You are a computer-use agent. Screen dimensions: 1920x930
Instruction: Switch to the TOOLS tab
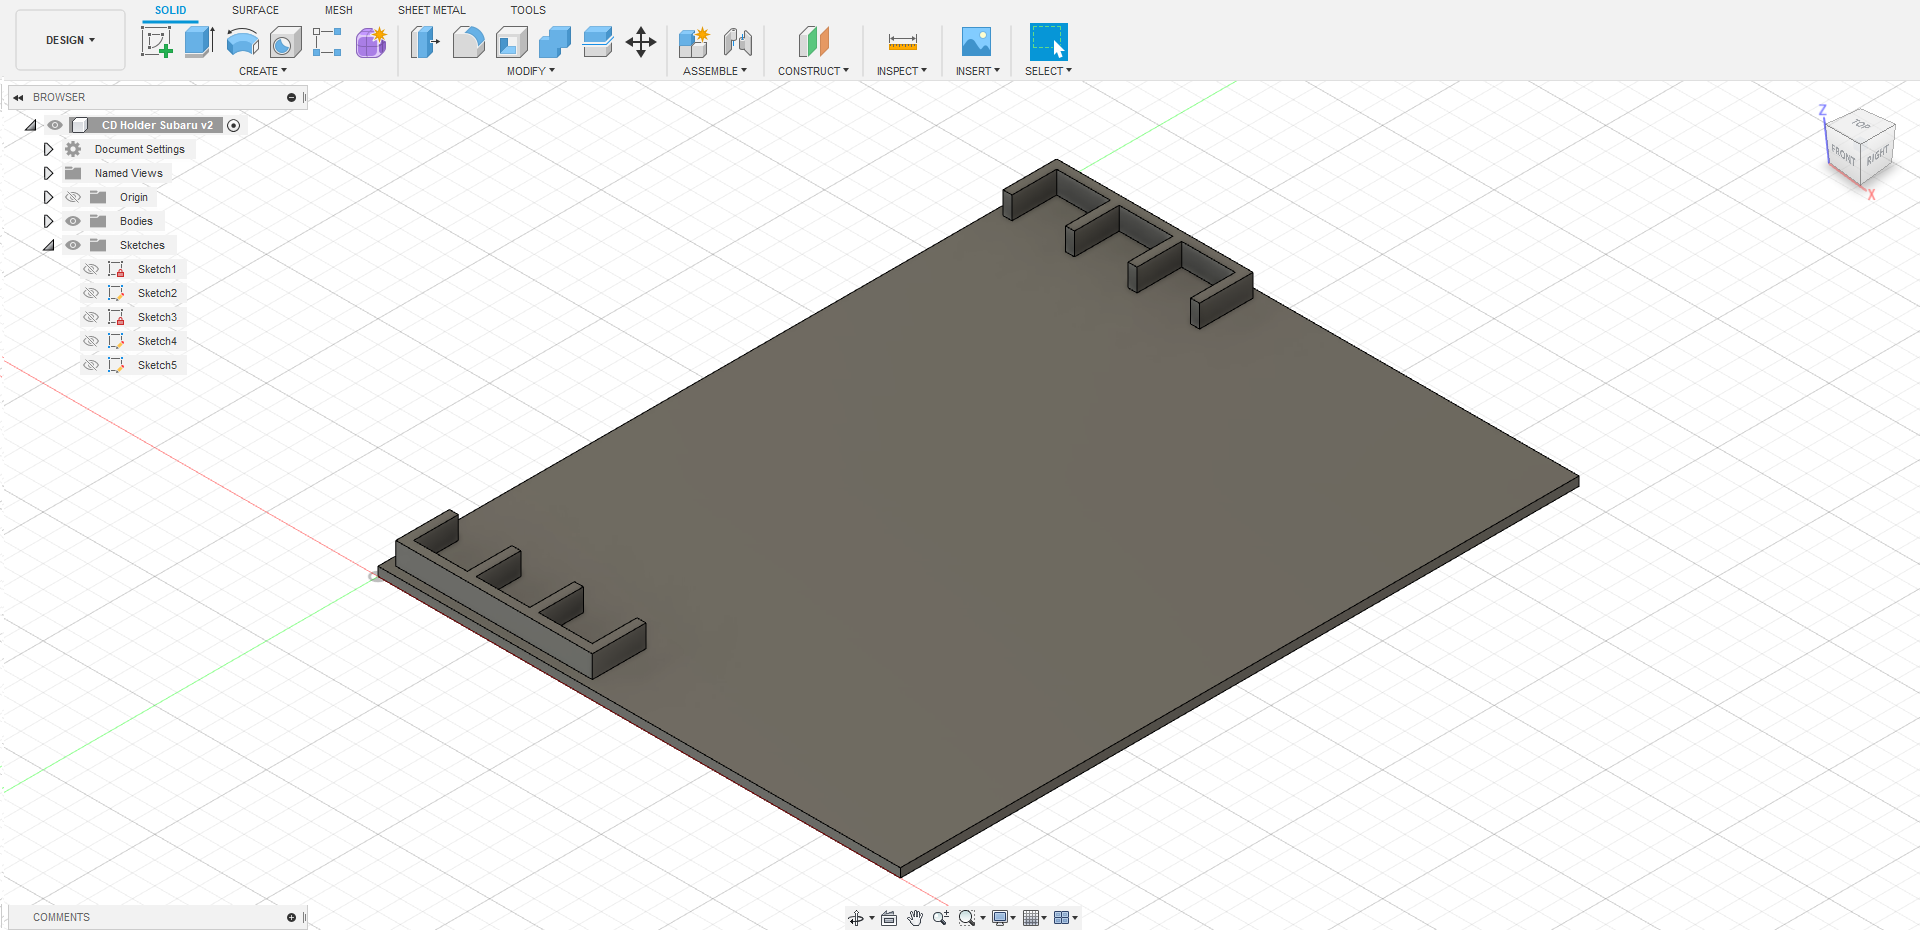click(x=528, y=10)
